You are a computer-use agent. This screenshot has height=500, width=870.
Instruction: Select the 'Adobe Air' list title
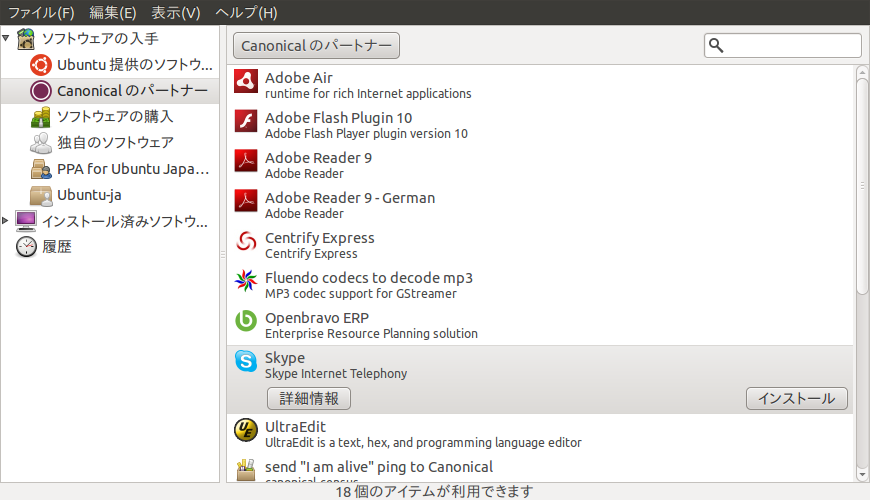[x=299, y=78]
